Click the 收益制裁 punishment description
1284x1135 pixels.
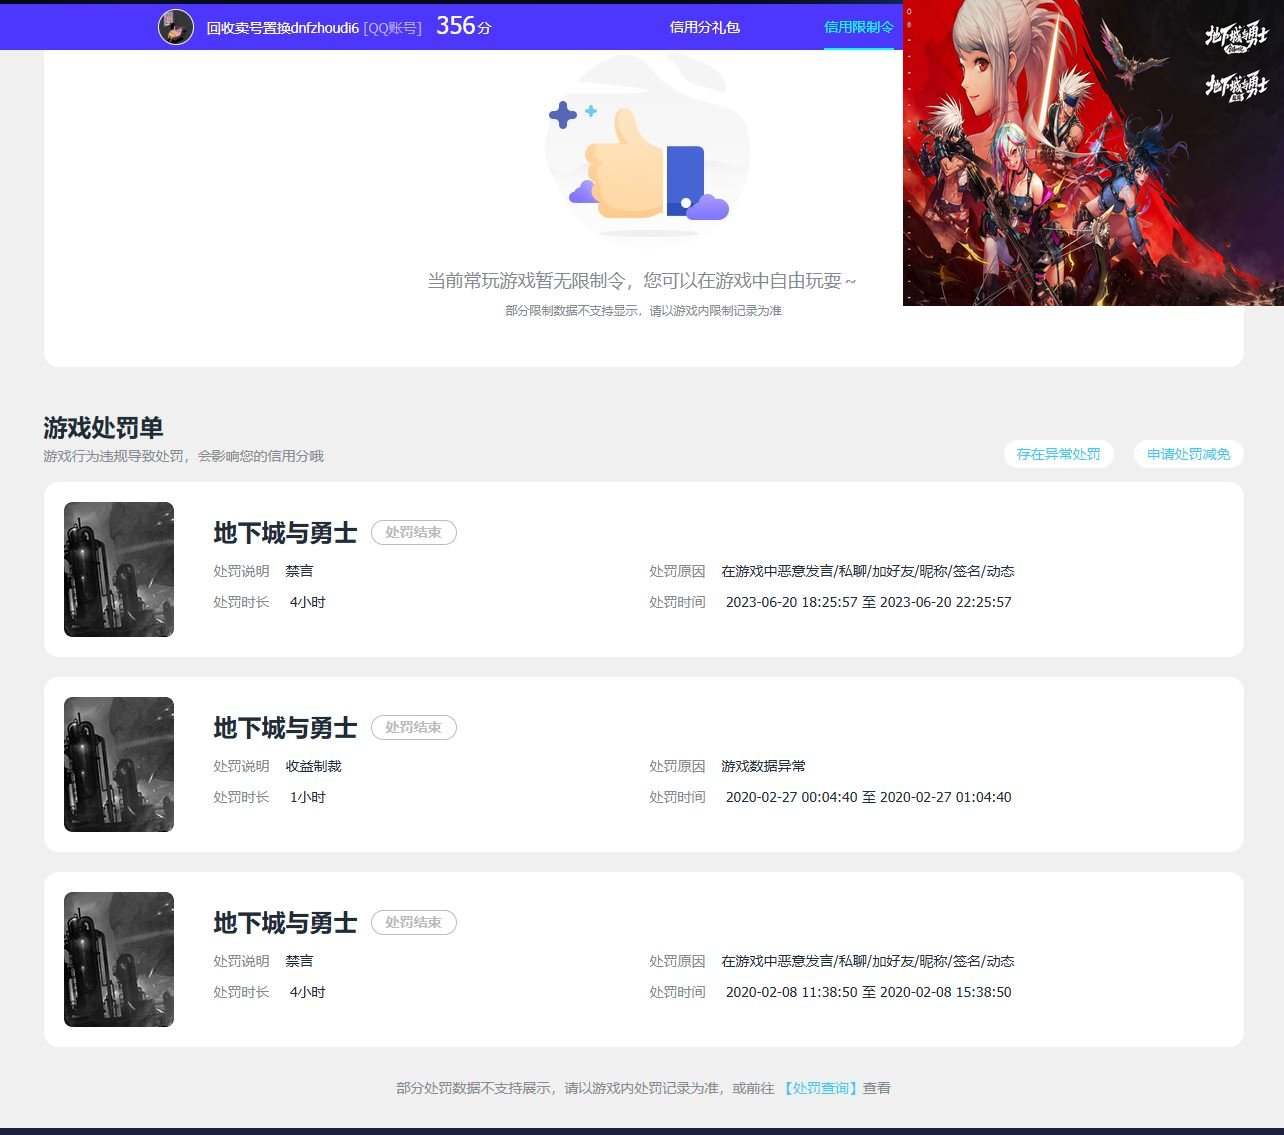click(314, 766)
